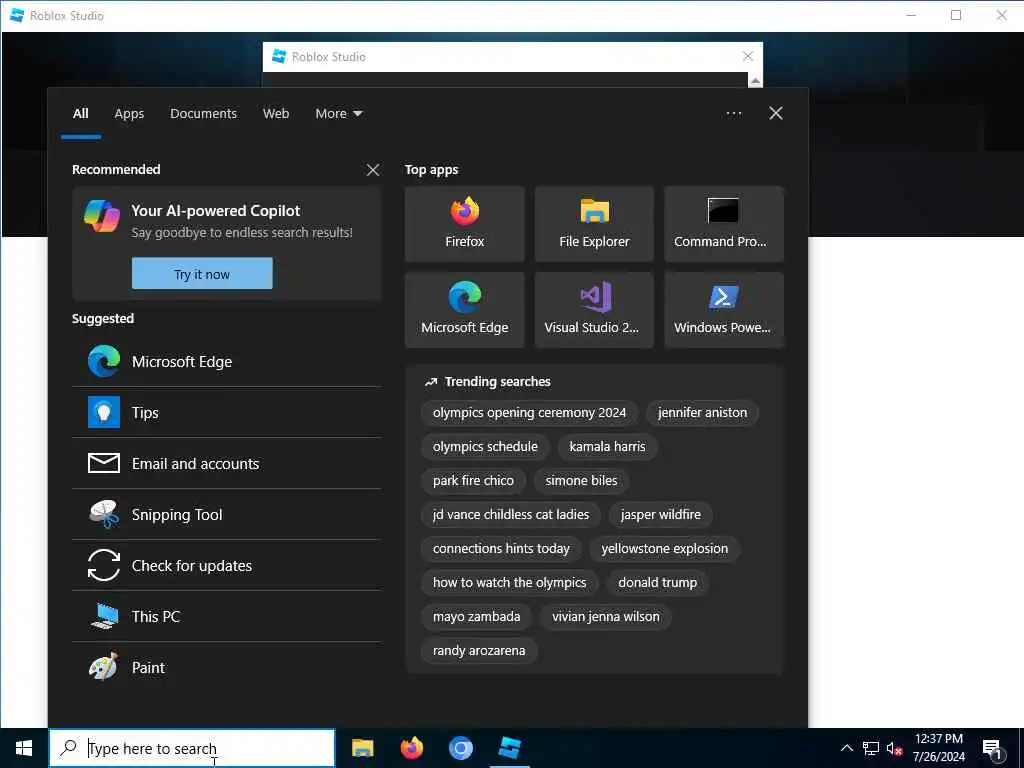This screenshot has width=1024, height=768.
Task: Expand the More filter dropdown
Action: point(338,114)
